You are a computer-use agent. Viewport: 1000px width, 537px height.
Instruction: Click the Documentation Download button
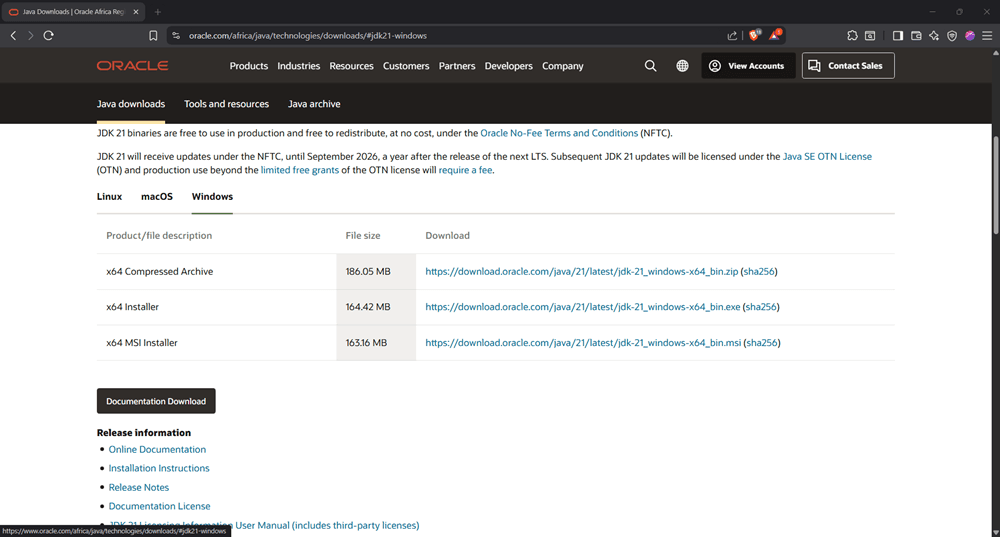tap(156, 401)
